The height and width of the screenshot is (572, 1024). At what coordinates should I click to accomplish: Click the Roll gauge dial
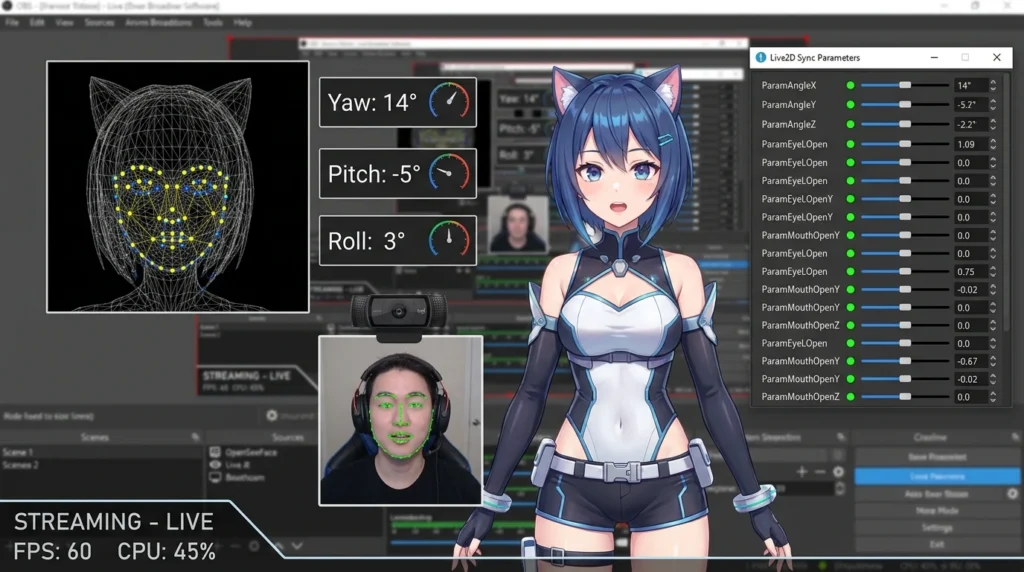pyautogui.click(x=449, y=240)
